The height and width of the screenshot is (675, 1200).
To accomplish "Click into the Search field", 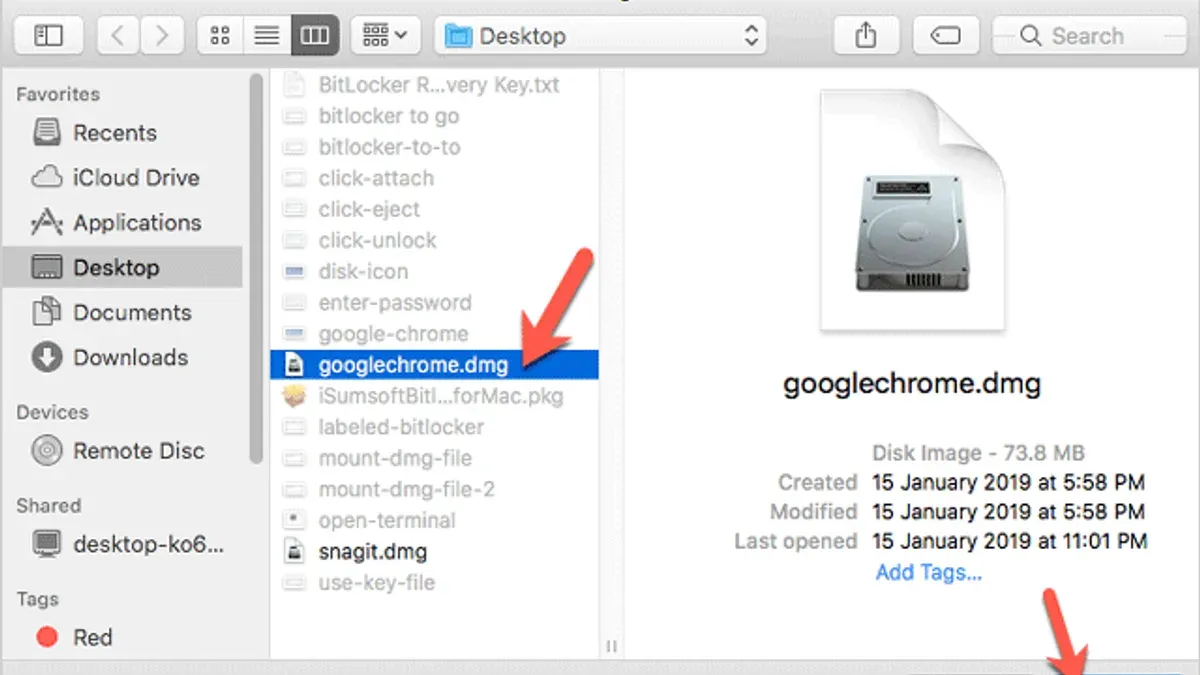I will pyautogui.click(x=1090, y=36).
